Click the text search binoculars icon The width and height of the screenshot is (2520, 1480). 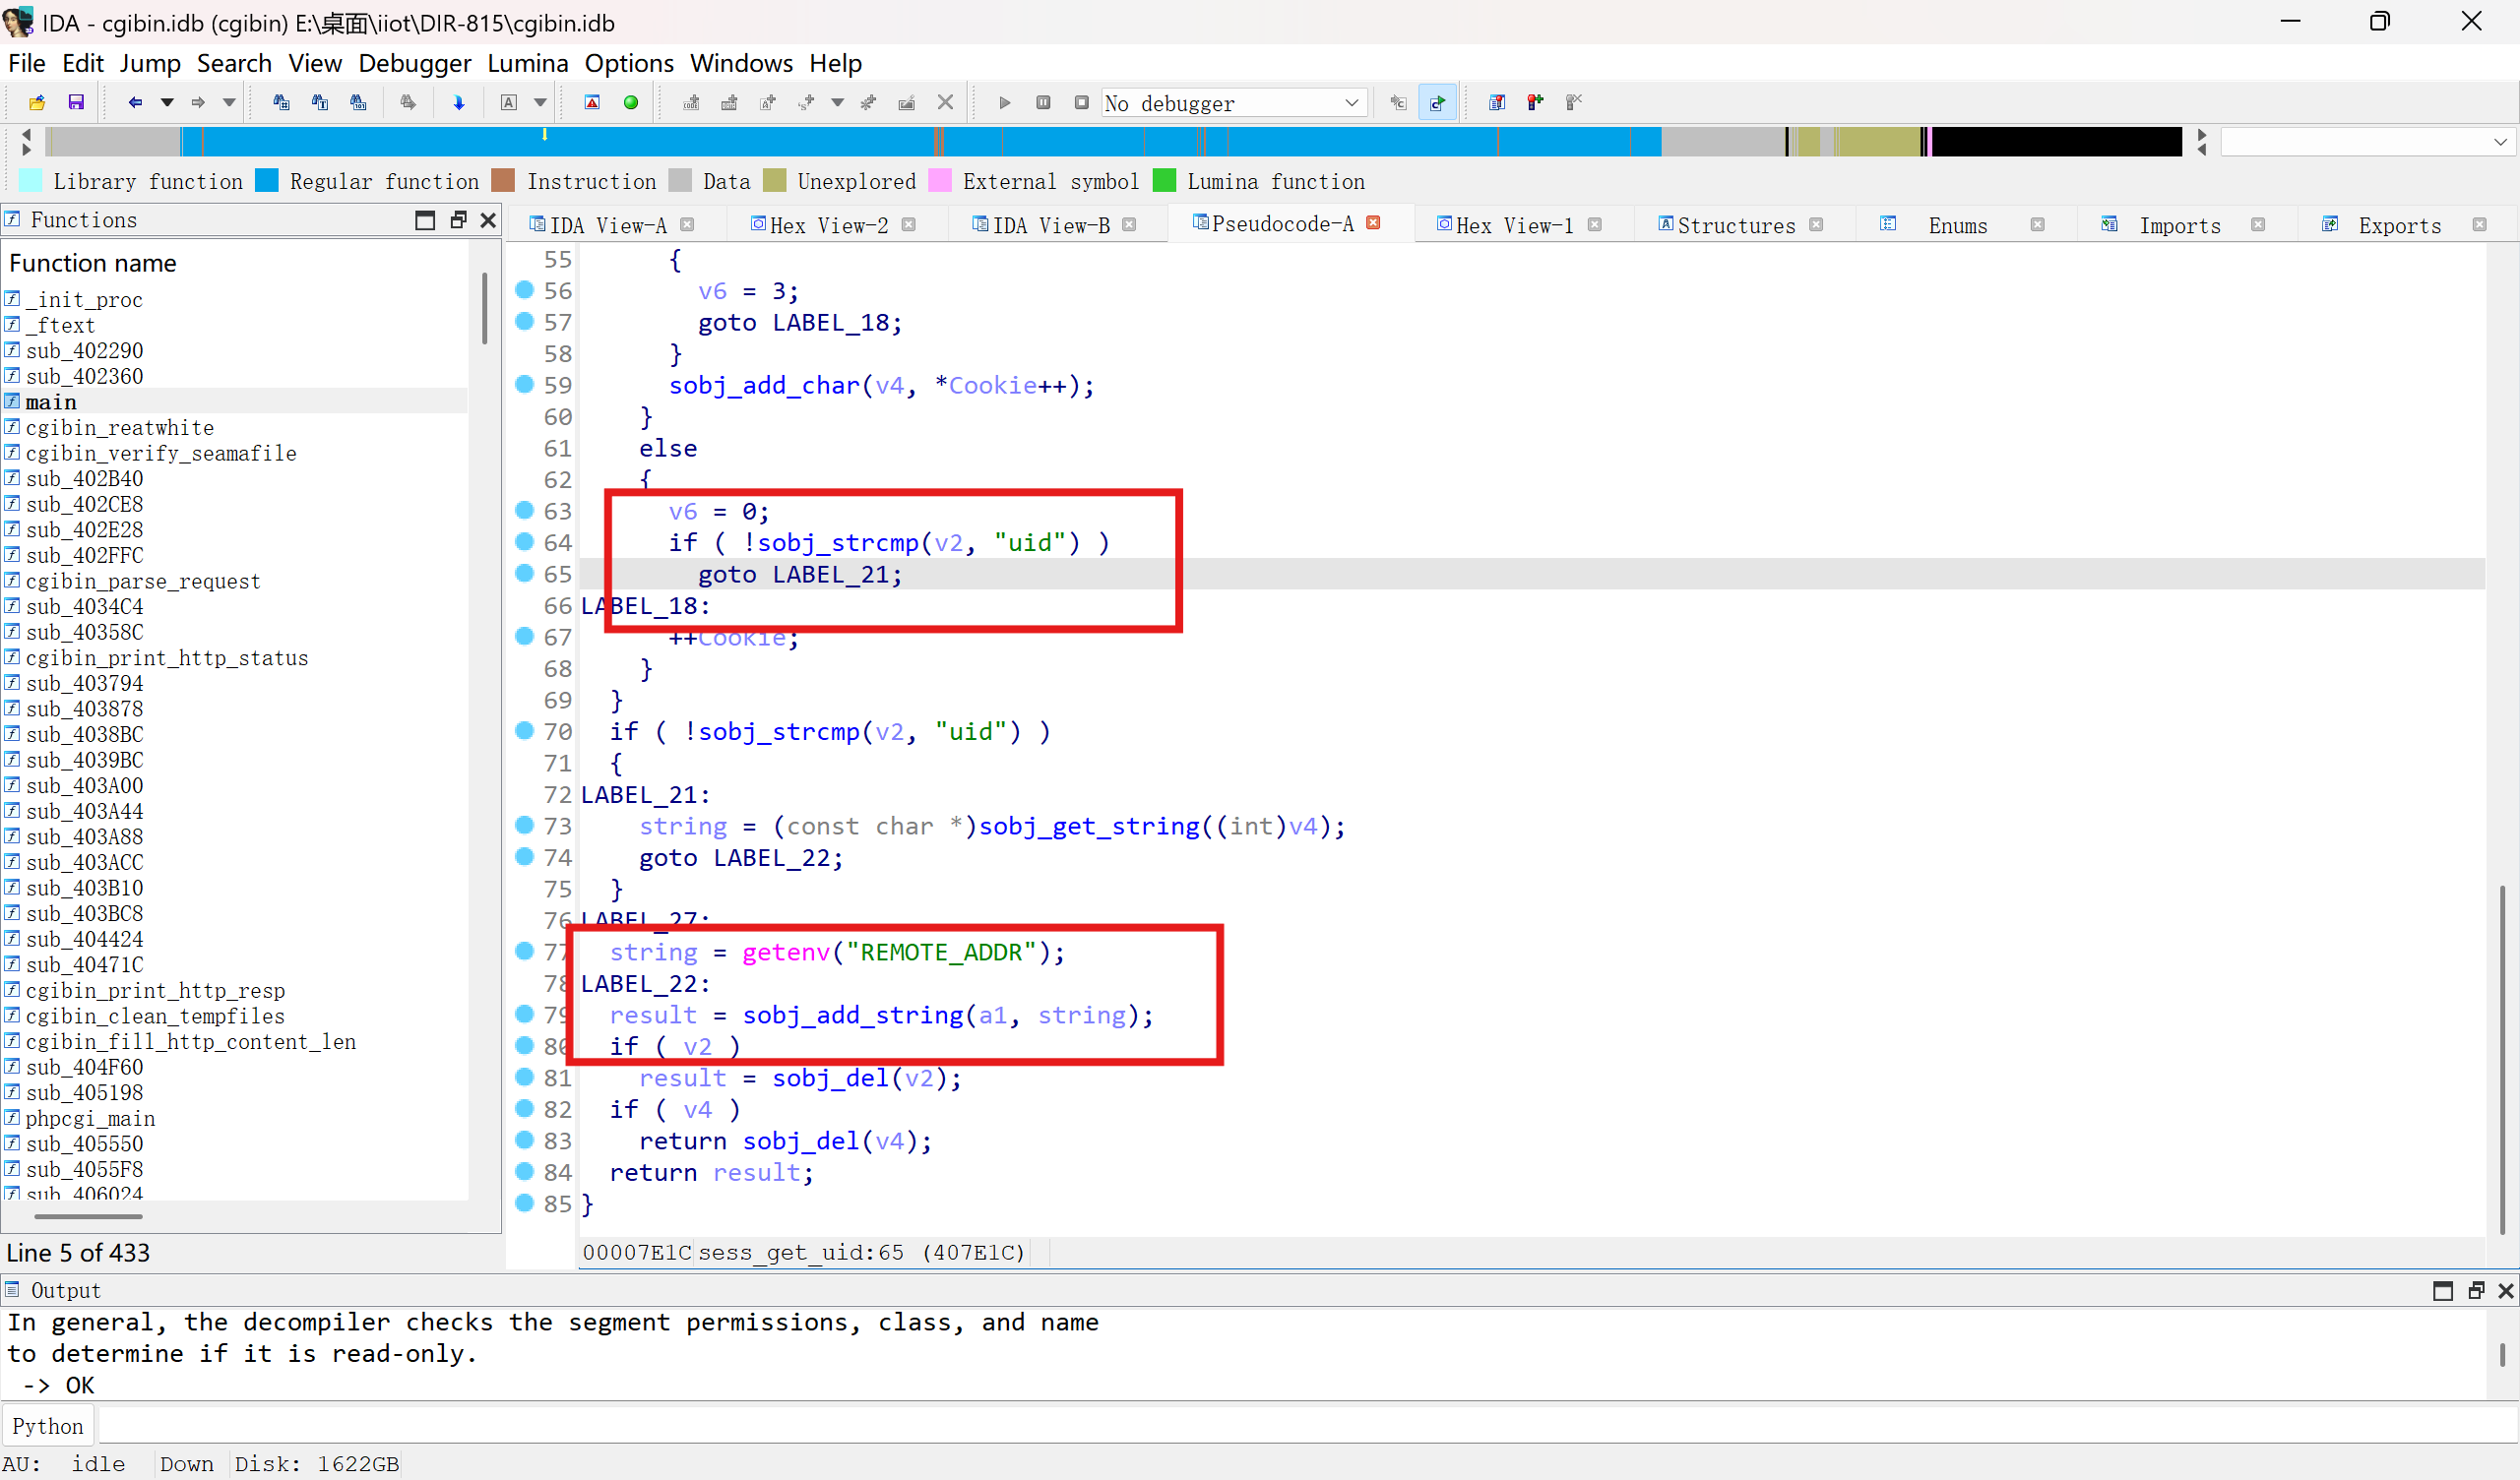(x=320, y=102)
